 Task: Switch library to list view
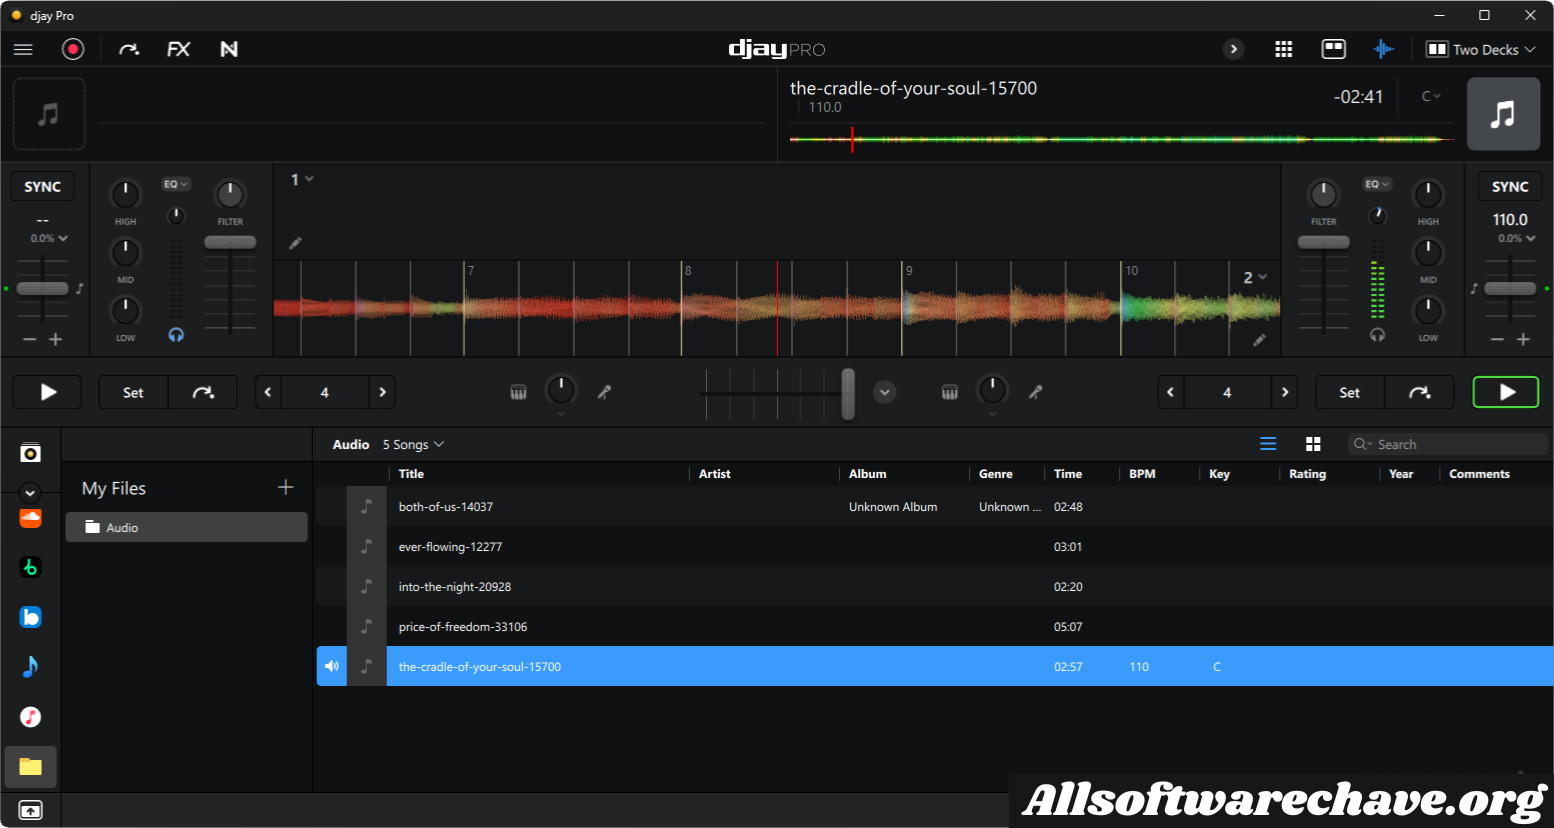(1268, 444)
